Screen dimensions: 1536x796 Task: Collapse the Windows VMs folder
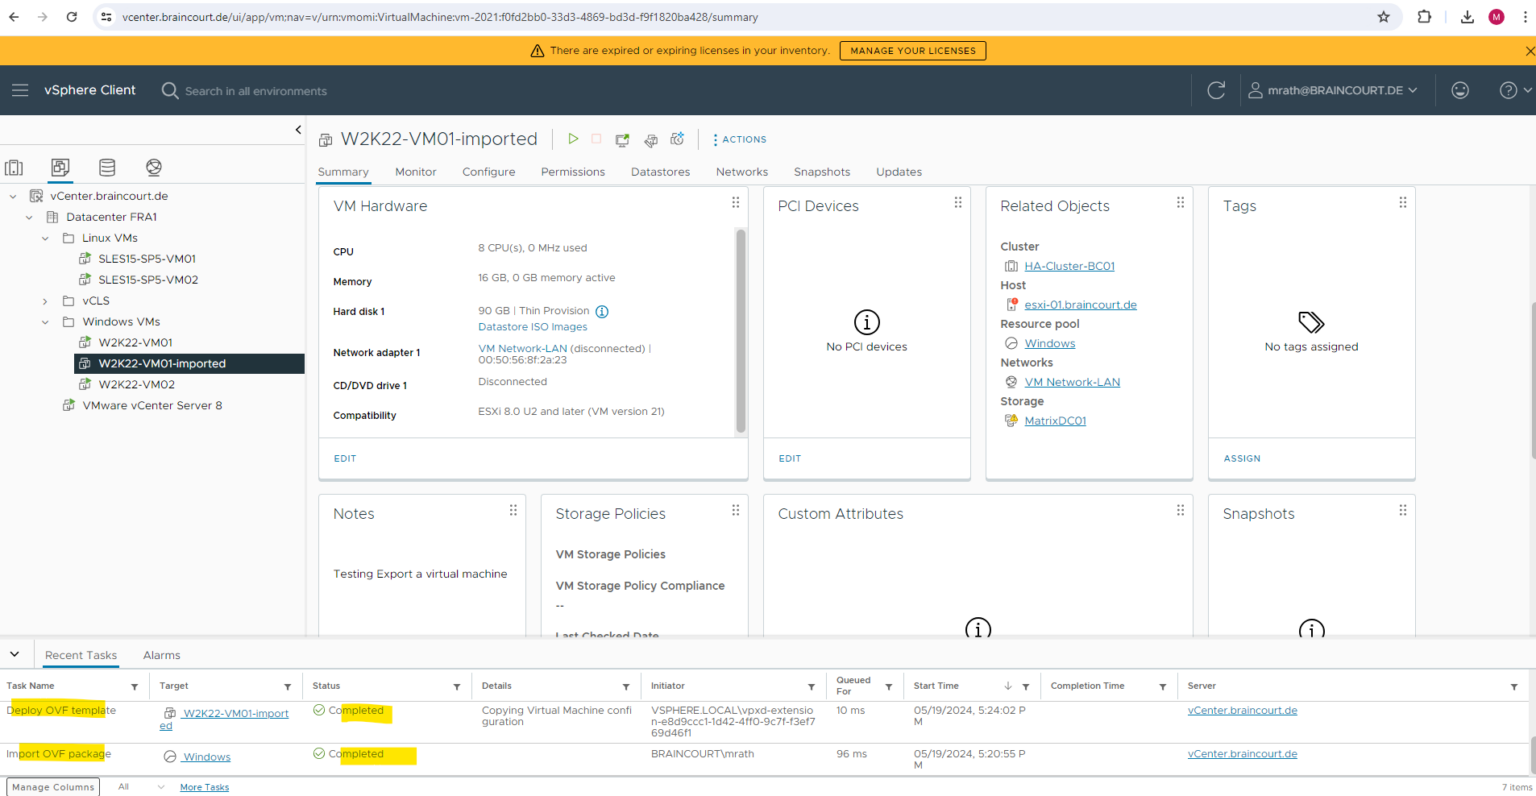[44, 321]
